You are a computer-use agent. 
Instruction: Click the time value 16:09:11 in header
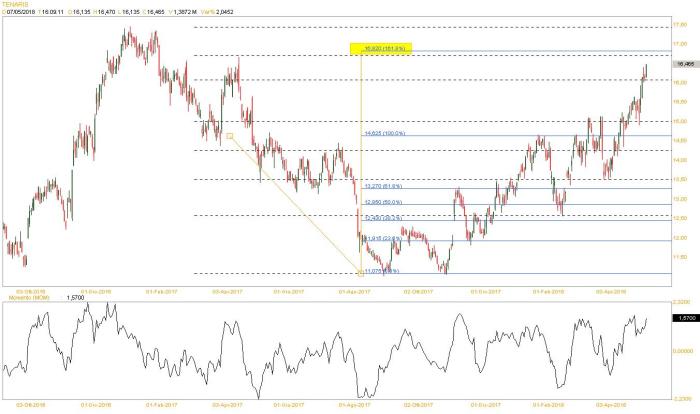coord(53,12)
